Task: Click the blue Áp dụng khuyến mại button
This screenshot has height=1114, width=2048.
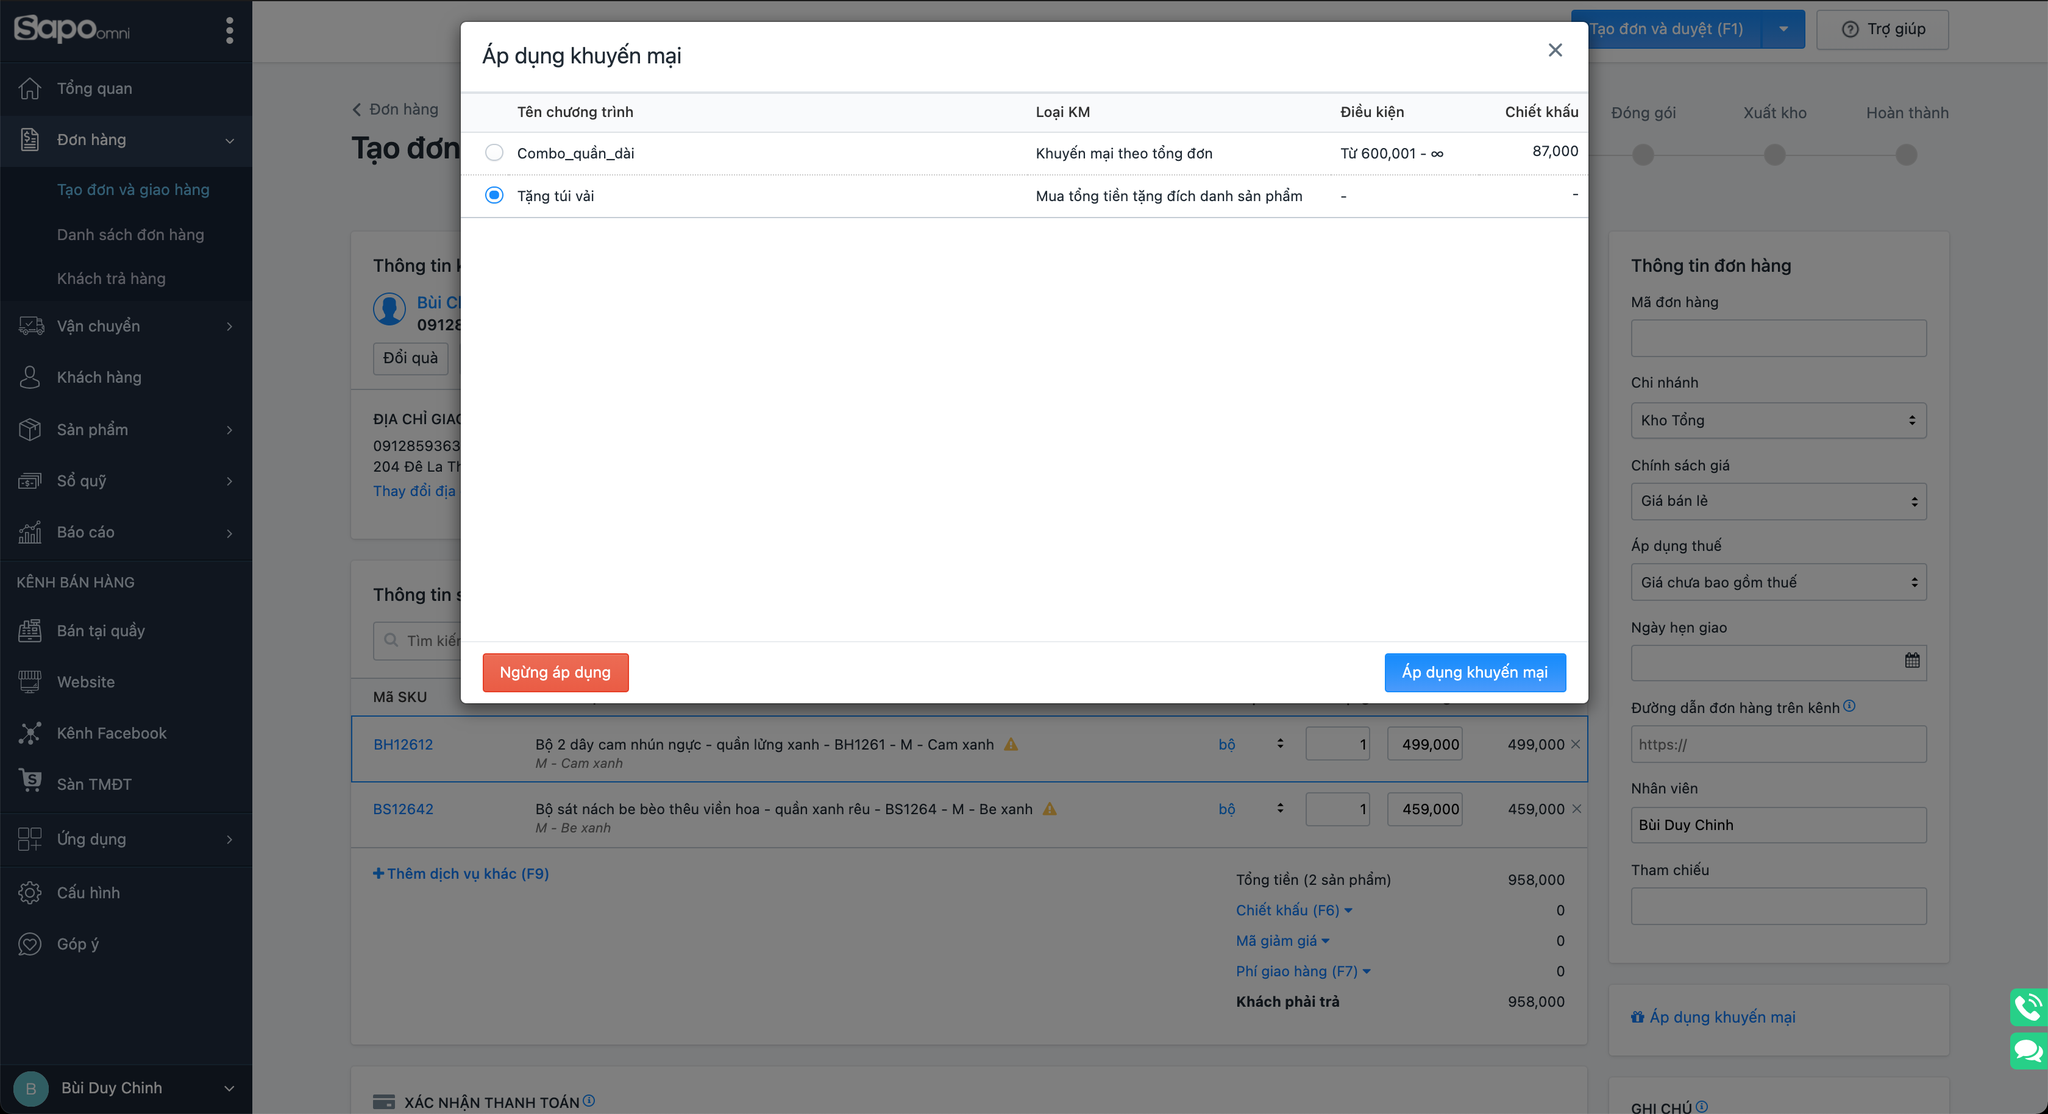Action: 1475,672
